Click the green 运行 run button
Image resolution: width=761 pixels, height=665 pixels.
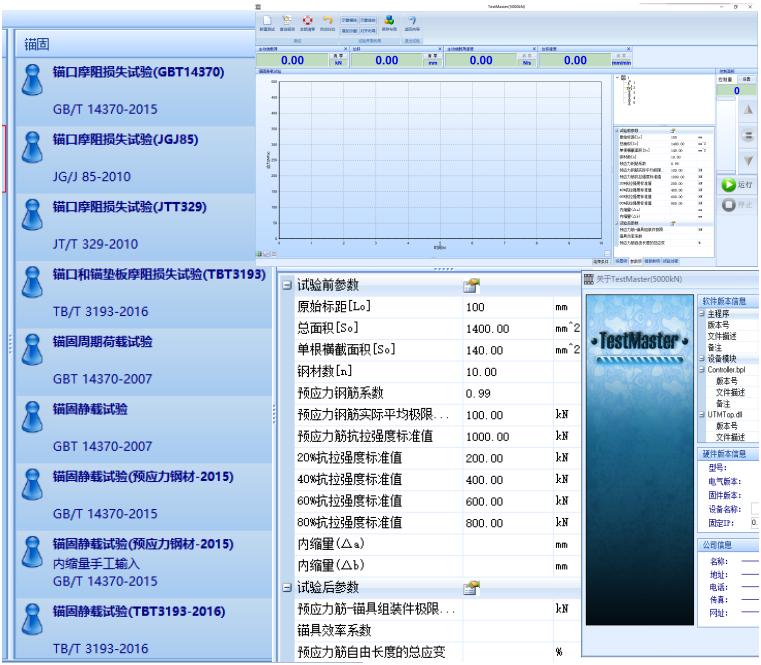tap(737, 185)
